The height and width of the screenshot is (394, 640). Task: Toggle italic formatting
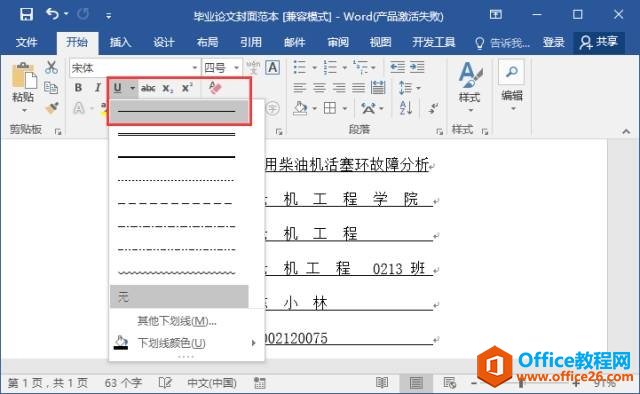[x=98, y=88]
